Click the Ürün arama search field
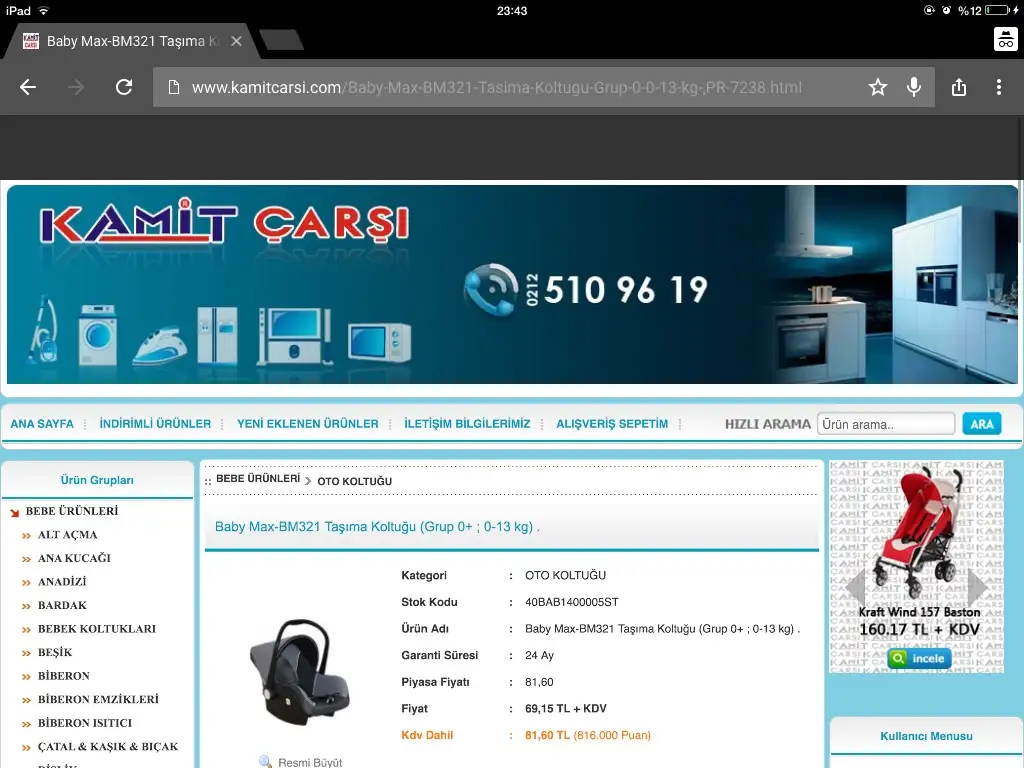 [886, 424]
